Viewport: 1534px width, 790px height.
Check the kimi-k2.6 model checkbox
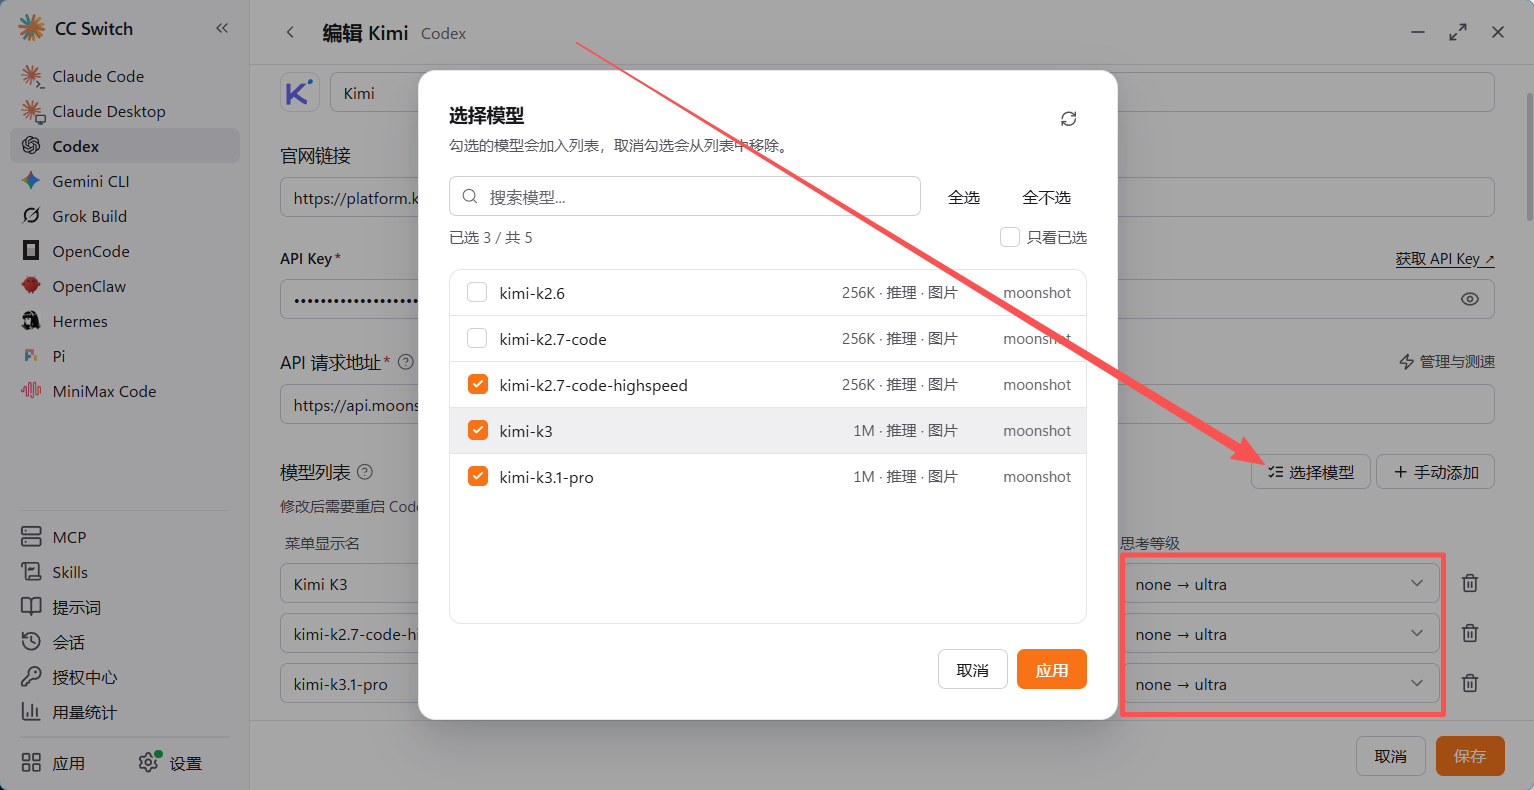(x=477, y=292)
